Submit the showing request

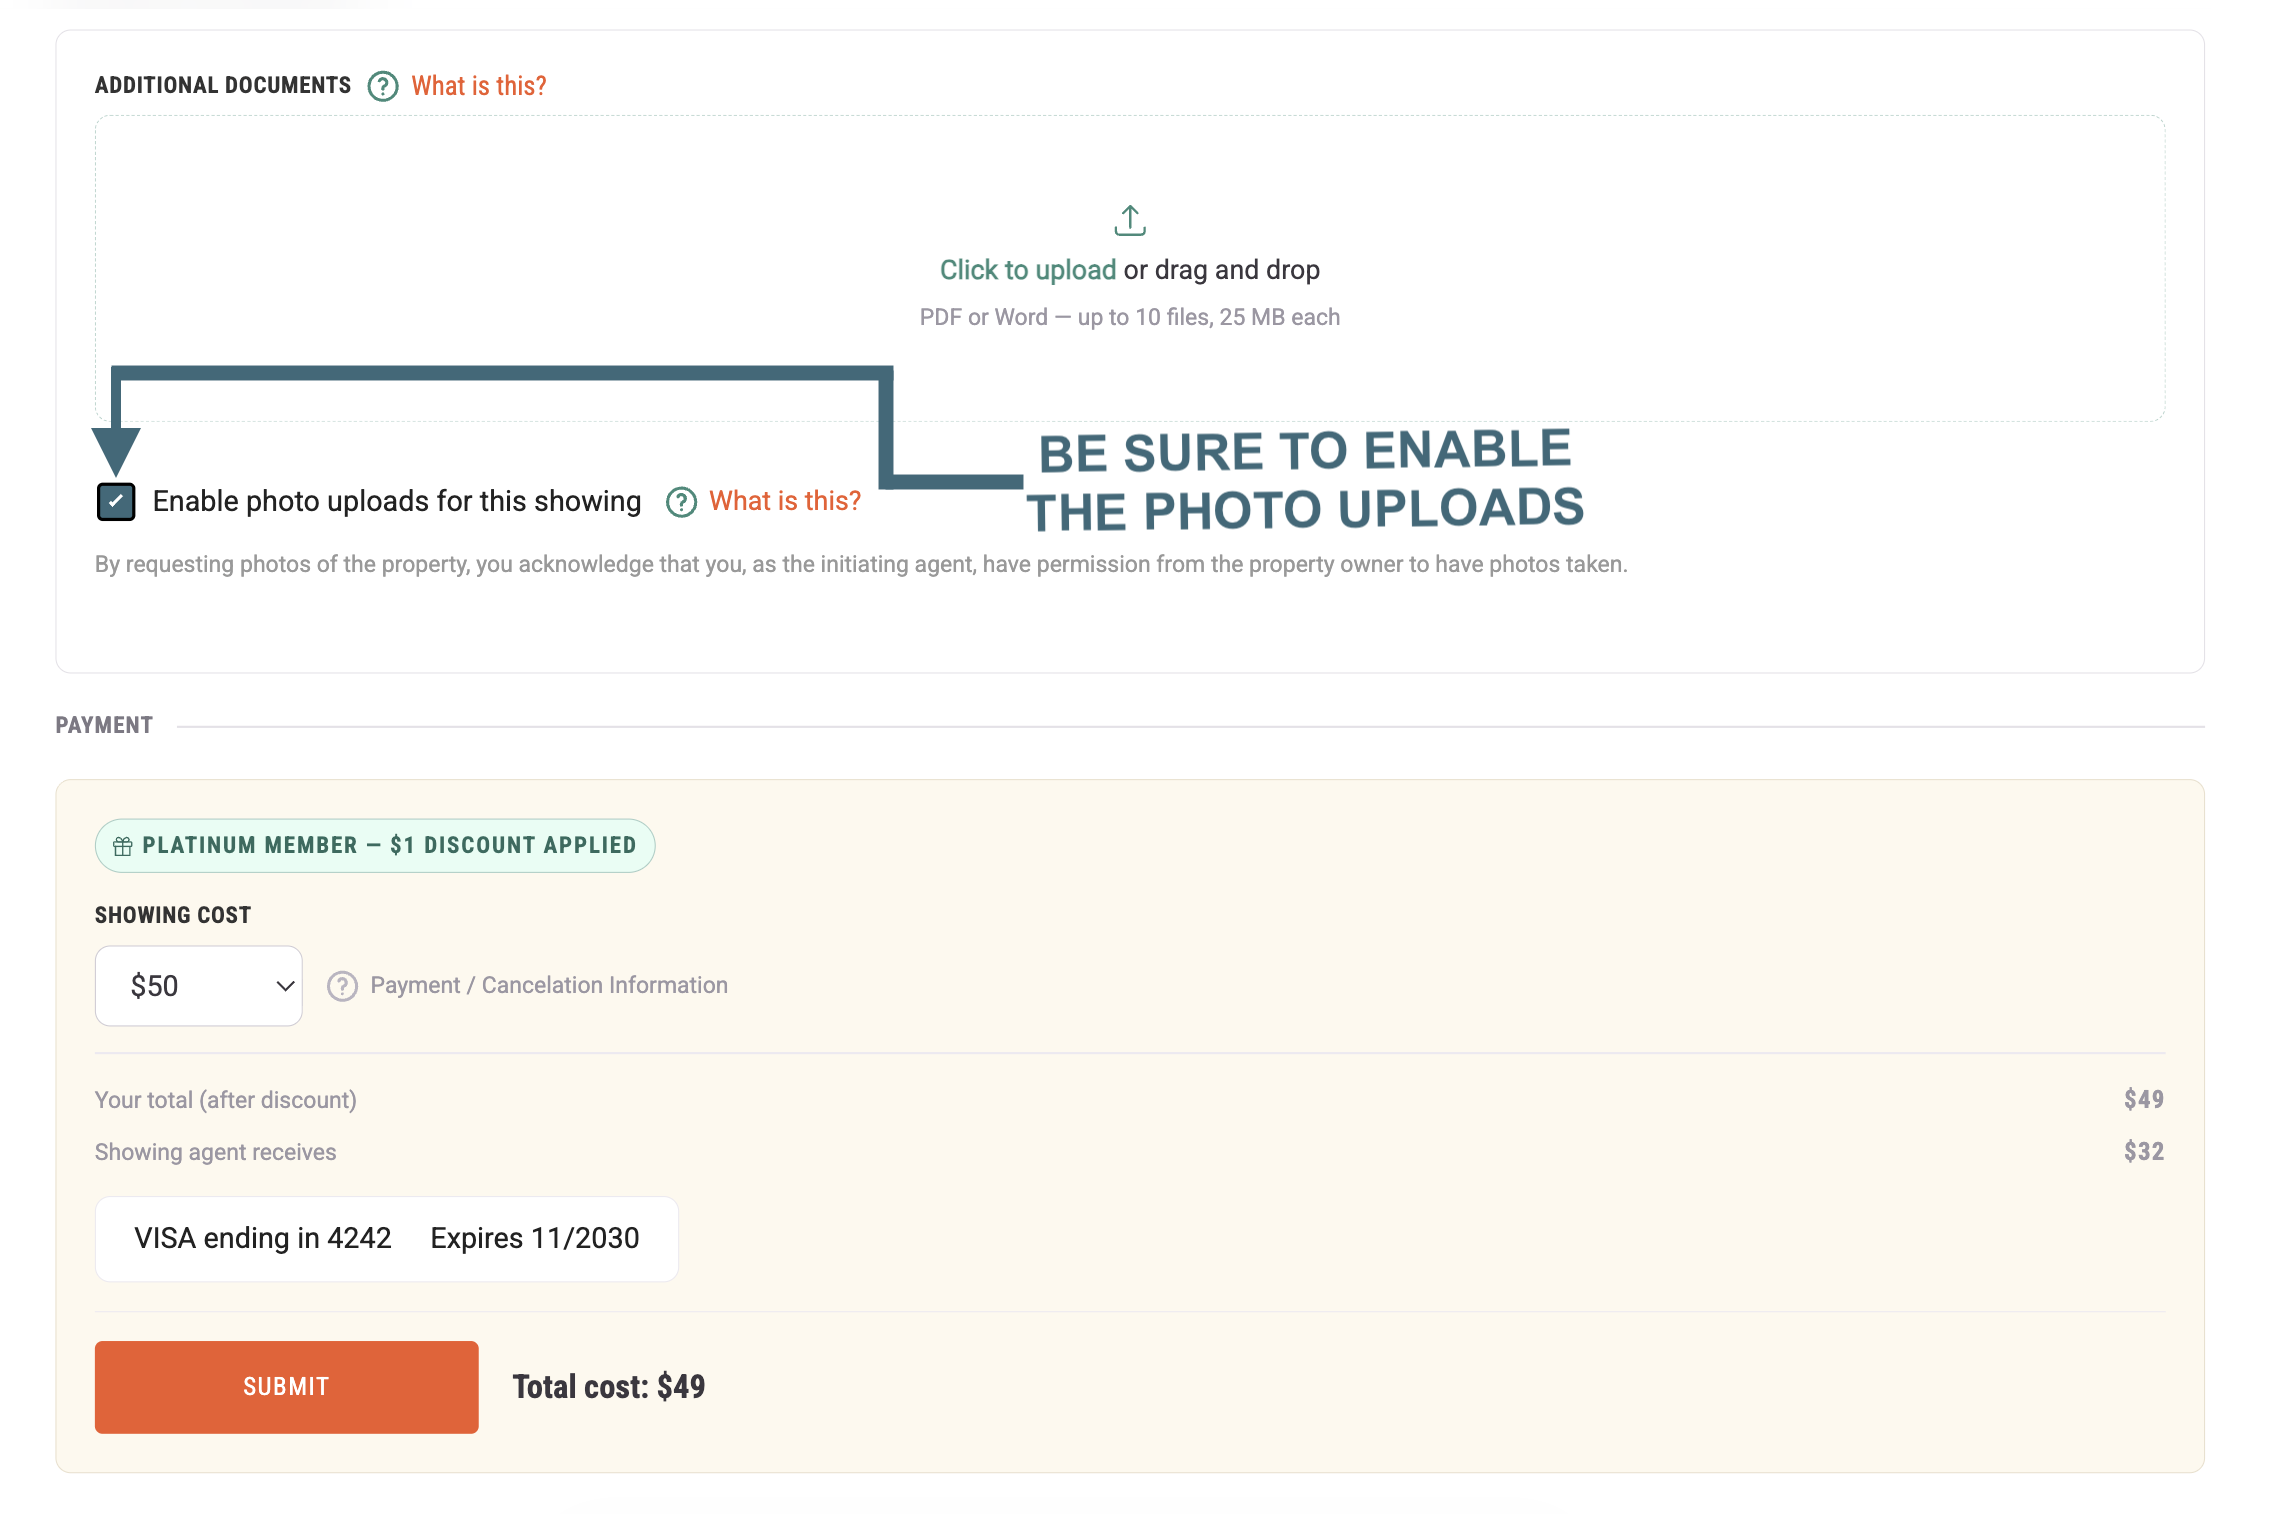[x=287, y=1387]
